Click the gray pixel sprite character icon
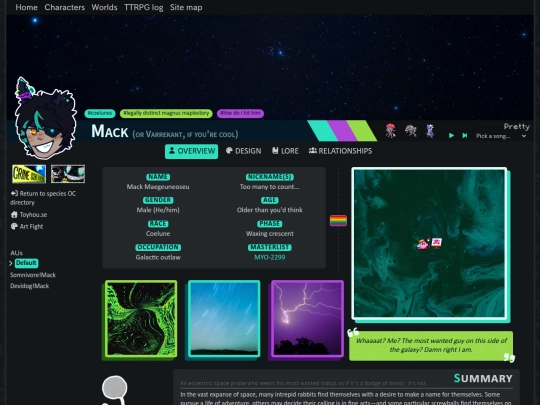 point(411,131)
